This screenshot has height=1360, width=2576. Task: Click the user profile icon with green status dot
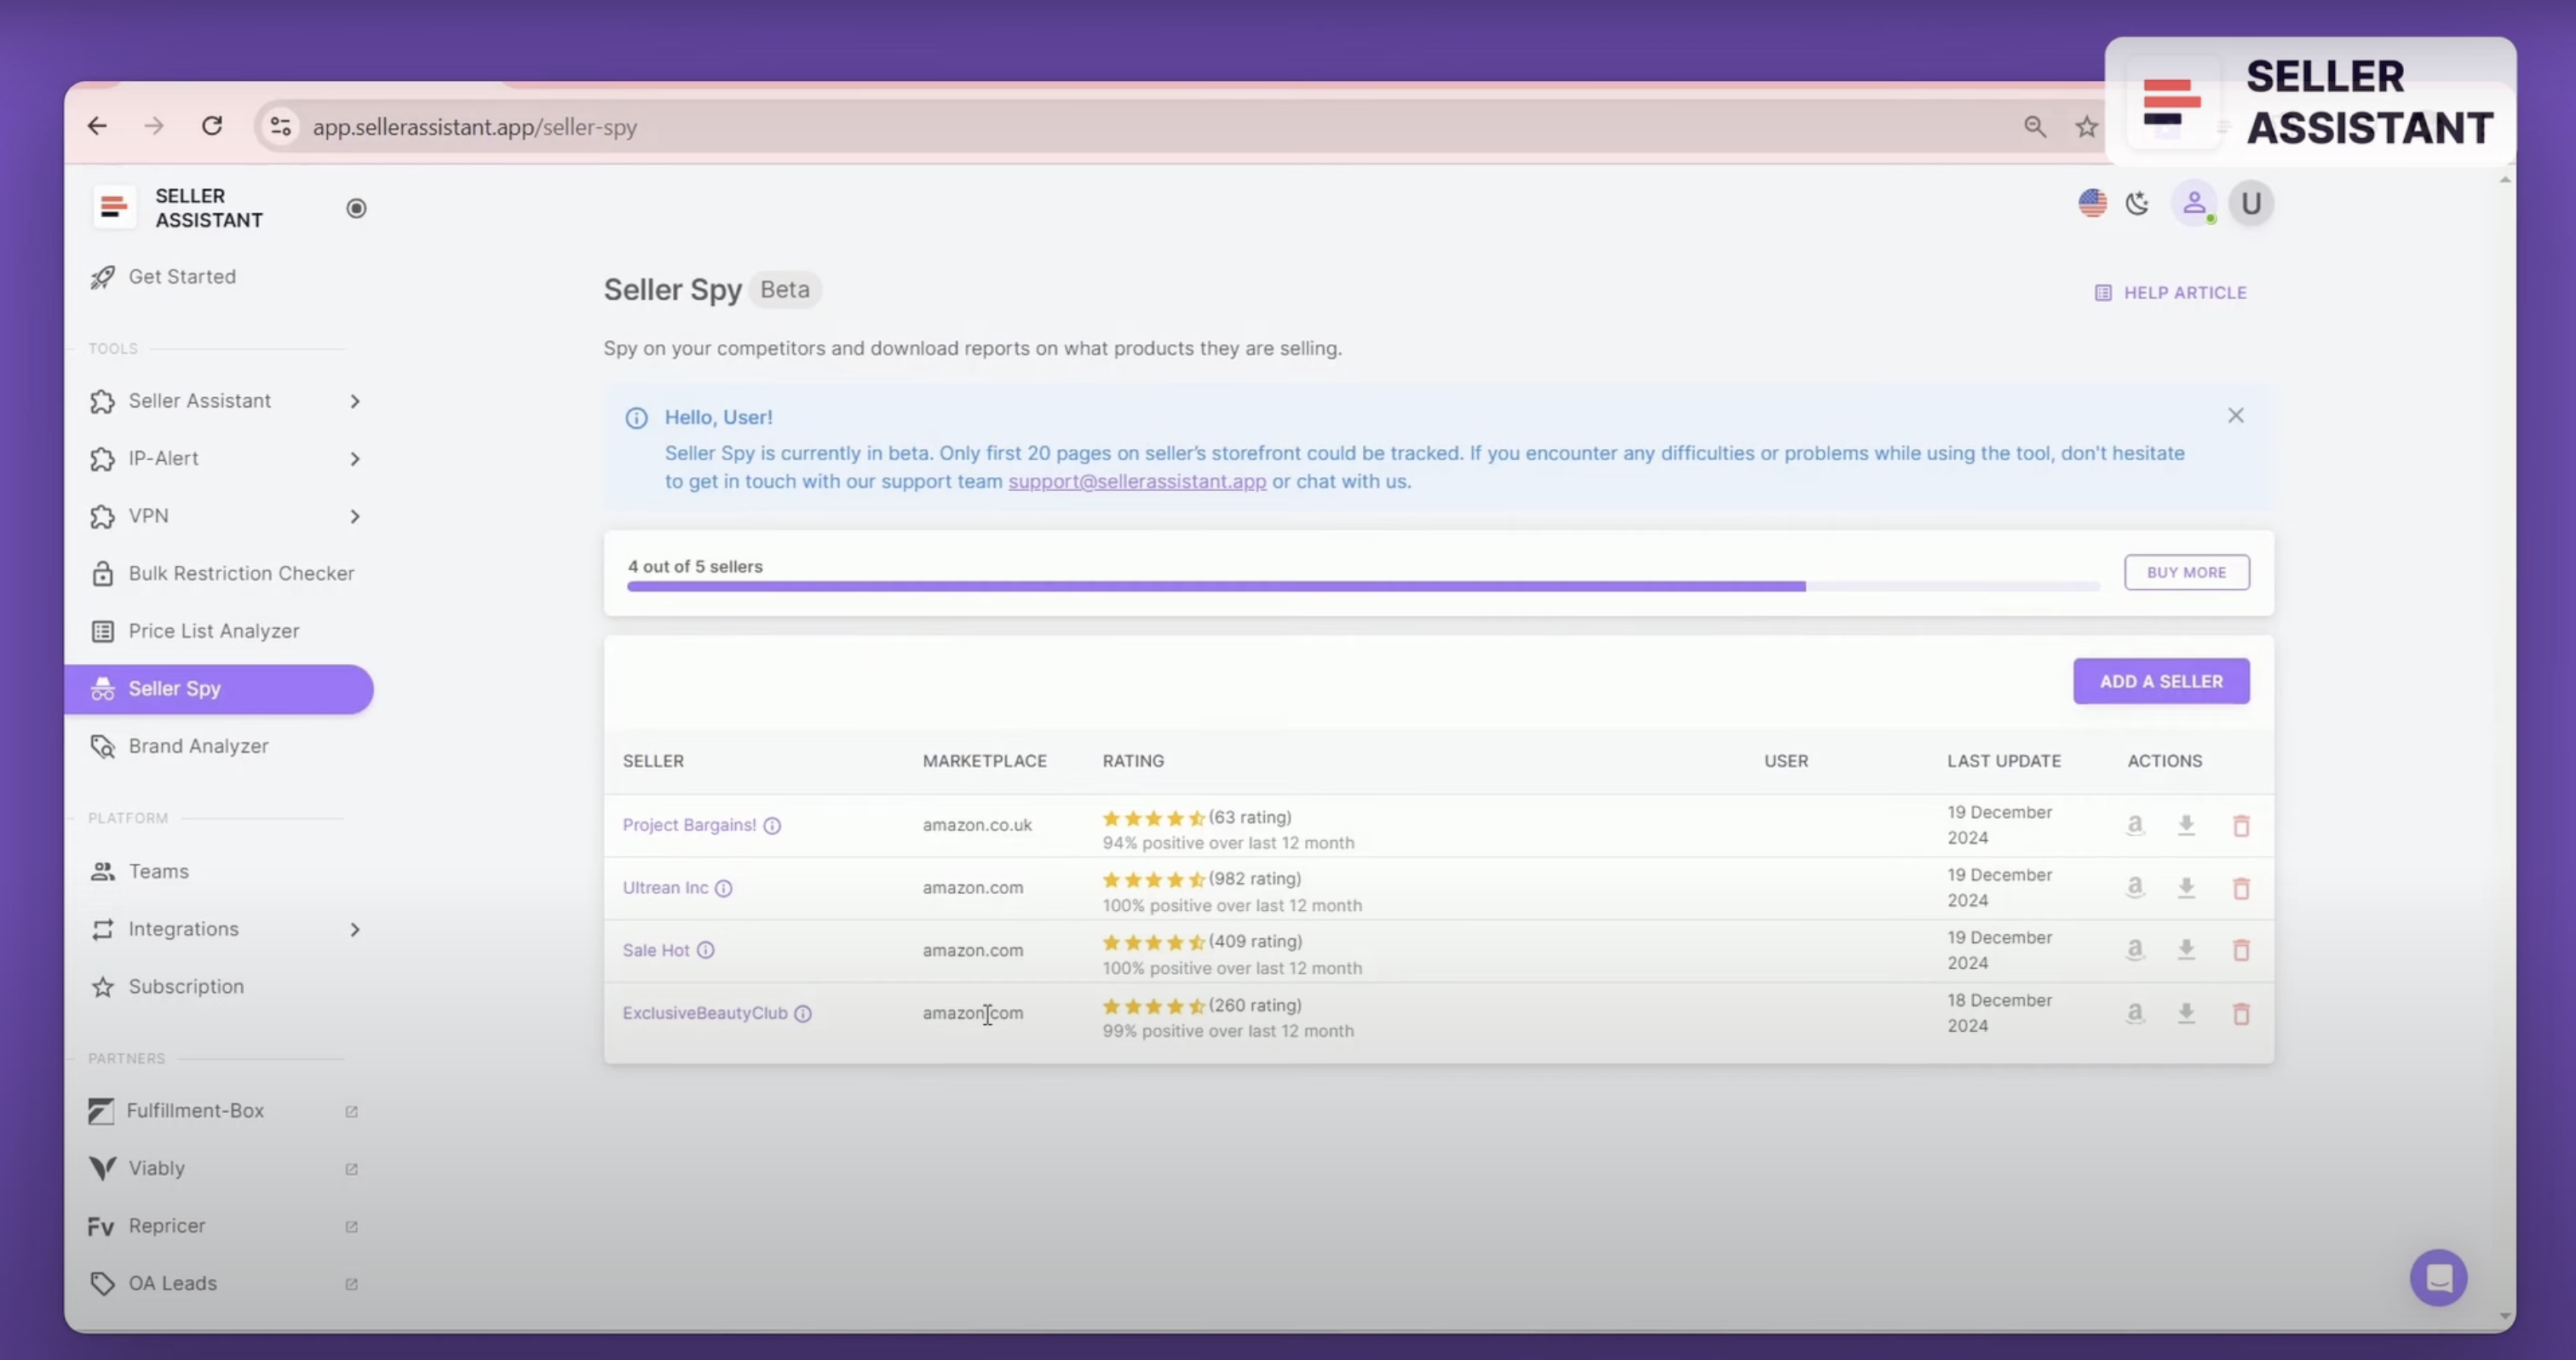click(2195, 203)
